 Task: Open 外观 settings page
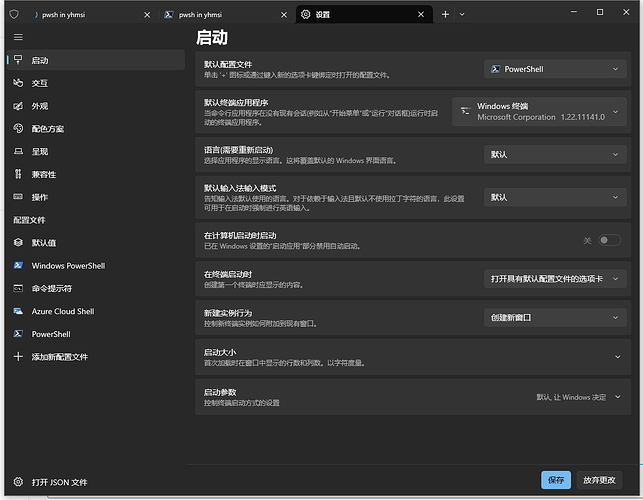[96, 106]
